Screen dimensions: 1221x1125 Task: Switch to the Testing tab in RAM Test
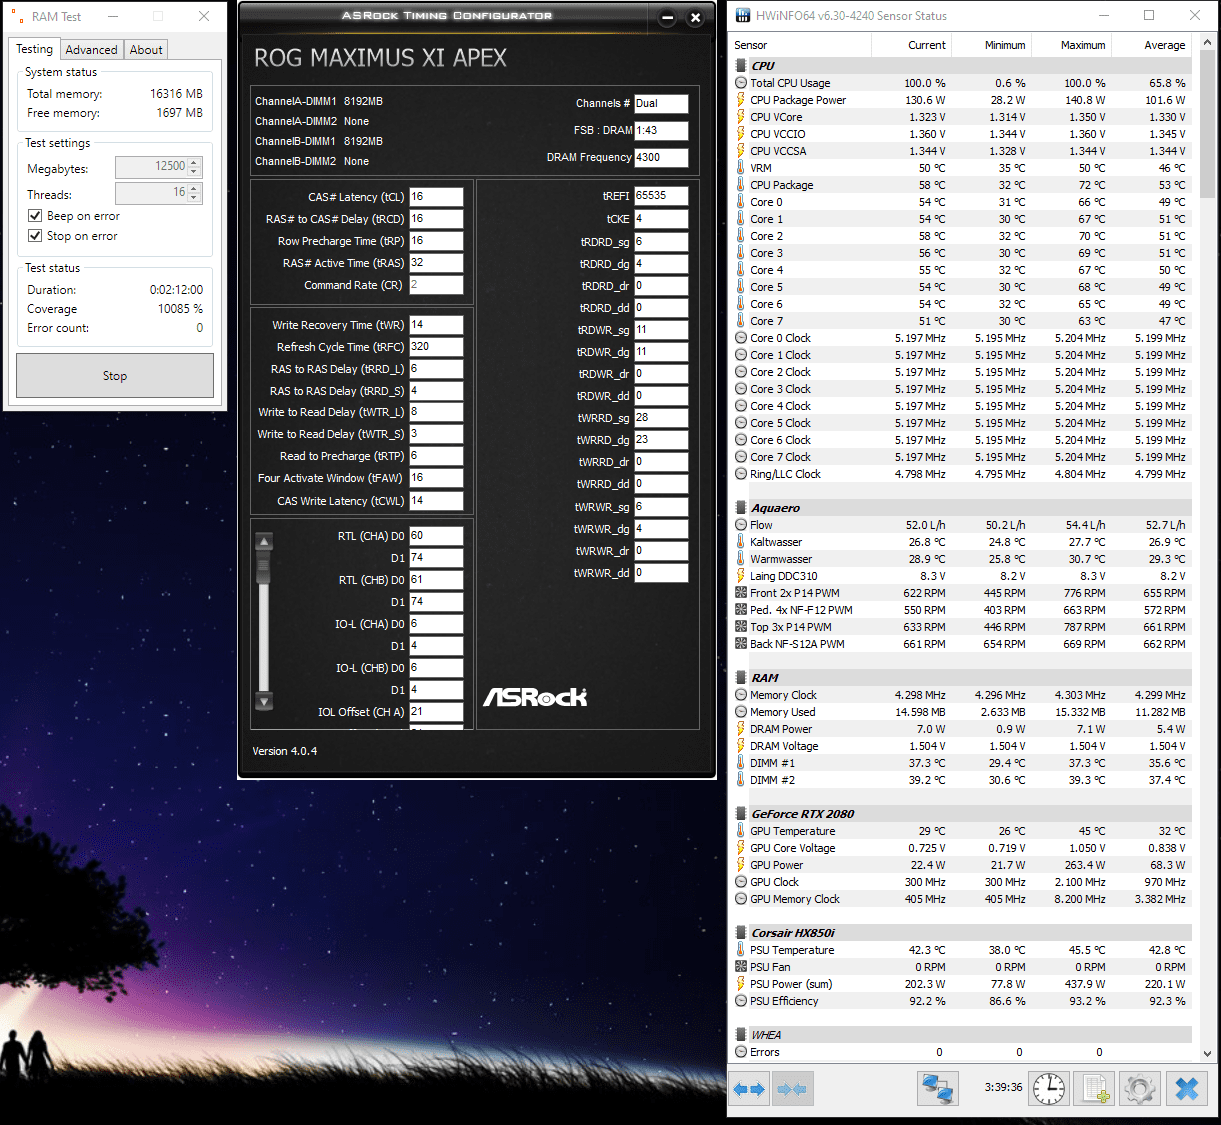click(x=34, y=49)
